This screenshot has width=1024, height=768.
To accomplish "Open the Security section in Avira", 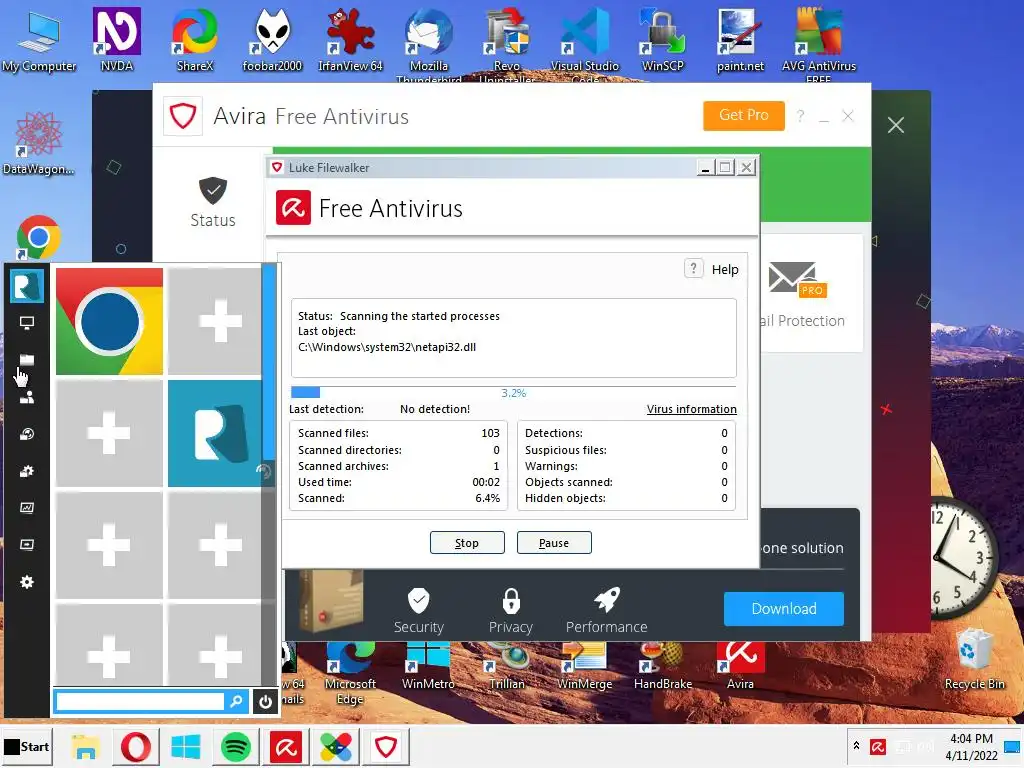I will tap(419, 611).
